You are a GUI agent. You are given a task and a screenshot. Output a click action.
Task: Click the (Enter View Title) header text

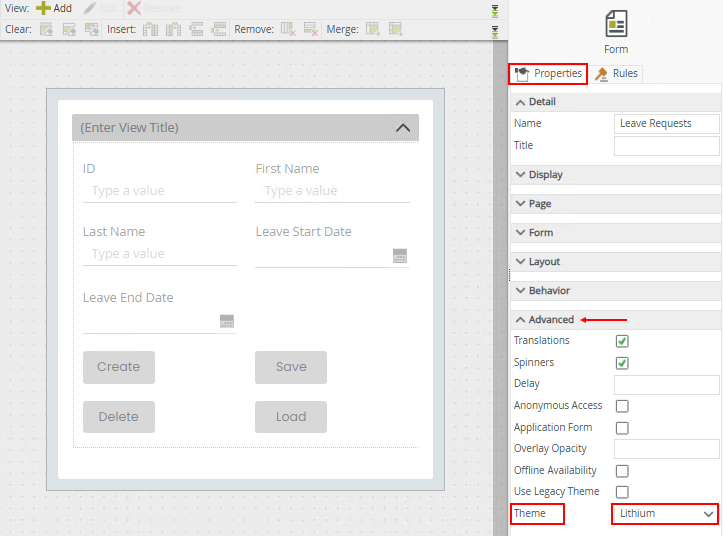click(x=129, y=128)
